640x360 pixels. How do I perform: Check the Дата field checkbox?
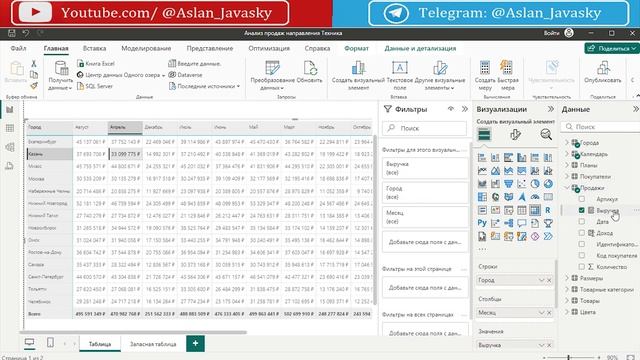tap(582, 221)
